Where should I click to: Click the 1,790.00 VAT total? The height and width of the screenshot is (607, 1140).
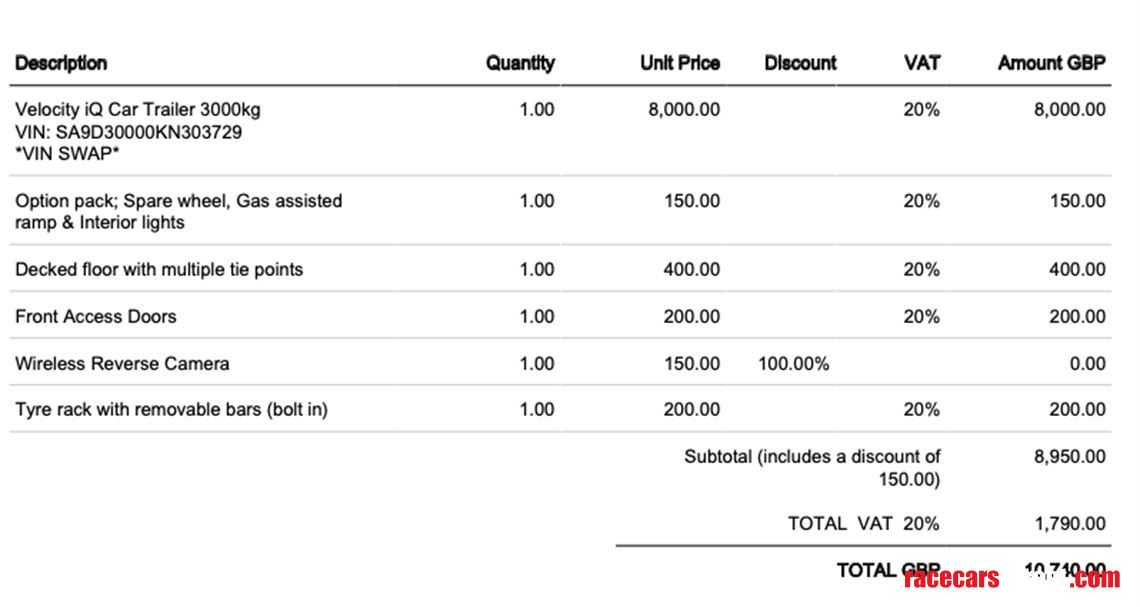(1069, 523)
